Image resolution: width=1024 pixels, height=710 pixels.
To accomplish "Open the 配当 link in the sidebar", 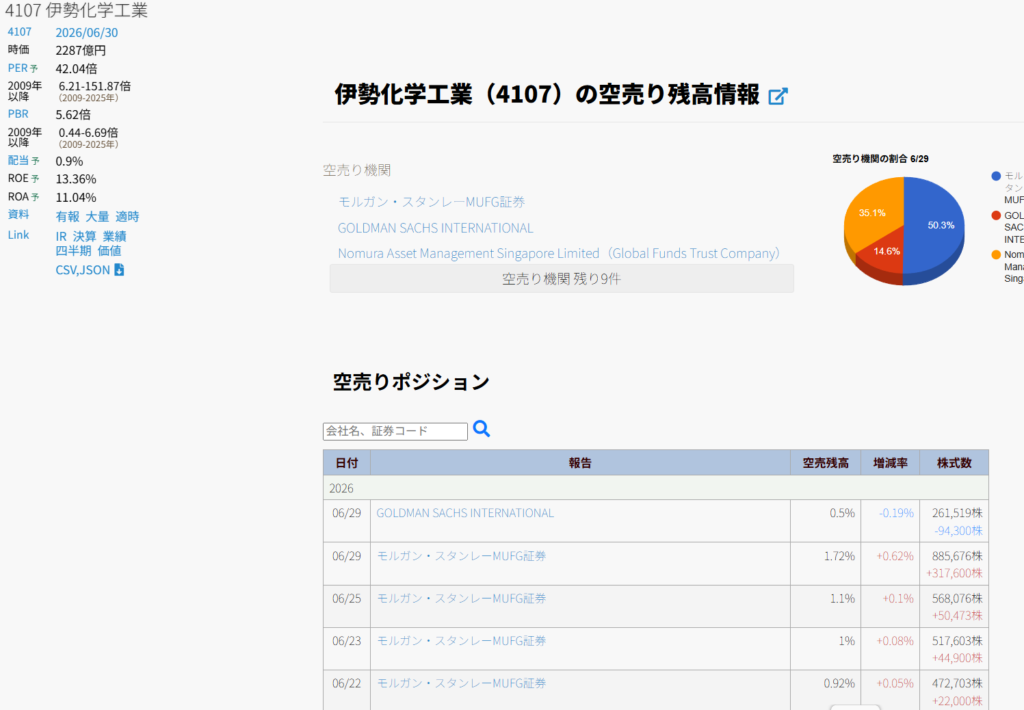I will 18,160.
